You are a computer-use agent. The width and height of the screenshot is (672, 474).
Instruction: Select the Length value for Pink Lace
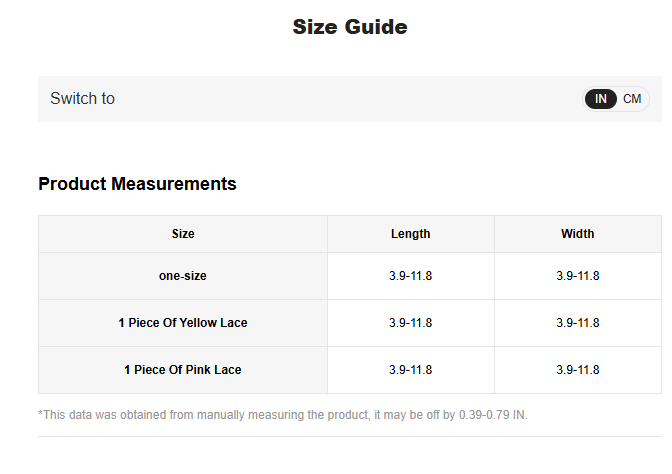coord(410,370)
